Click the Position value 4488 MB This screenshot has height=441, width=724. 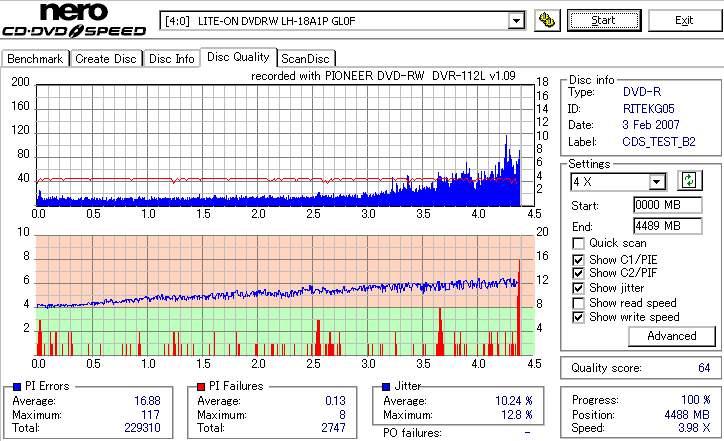click(x=687, y=415)
